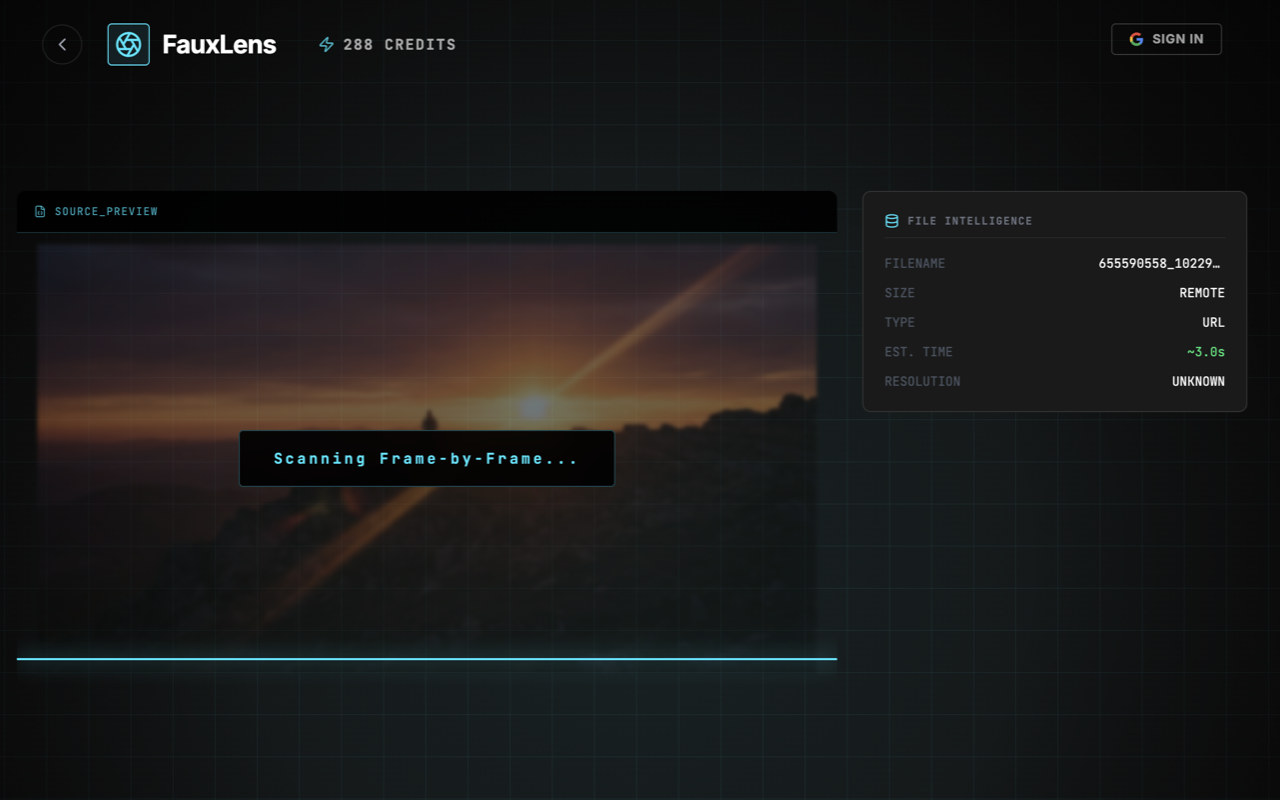Click the FauxLens aperture logo icon

click(x=128, y=44)
